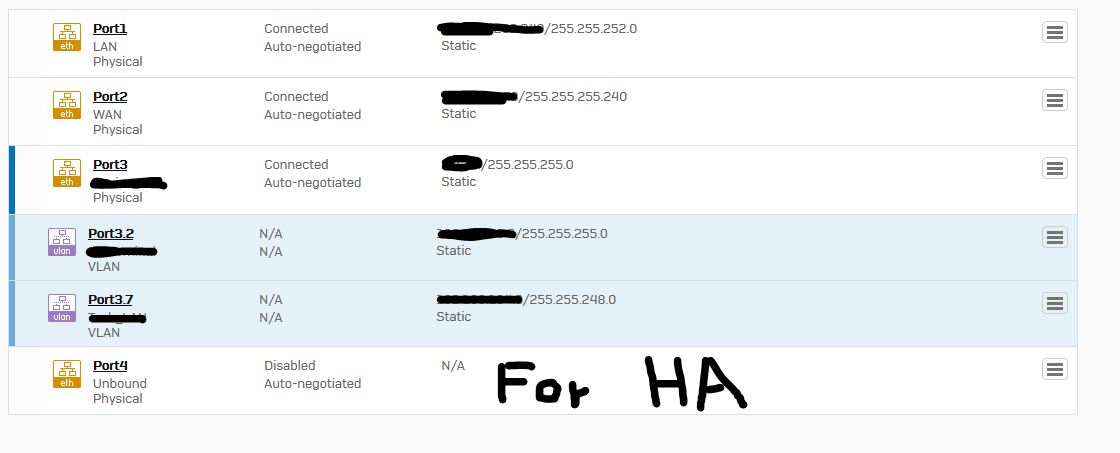Image resolution: width=1120 pixels, height=453 pixels.
Task: Open hamburger menu for Port4 row
Action: [1055, 369]
